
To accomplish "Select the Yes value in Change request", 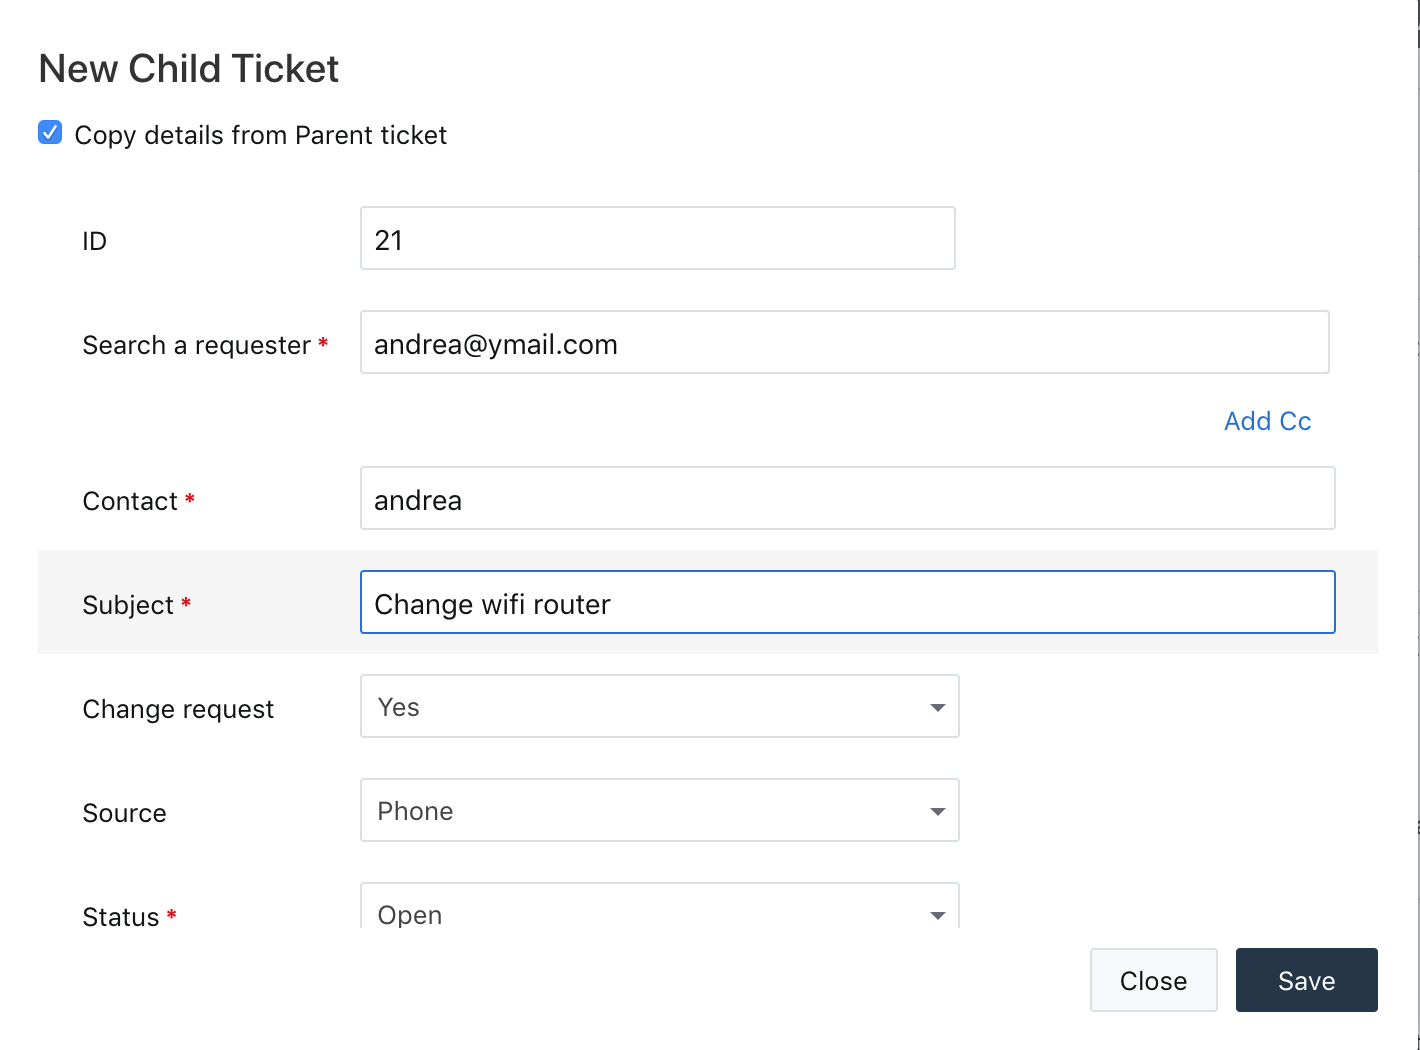I will (x=398, y=706).
